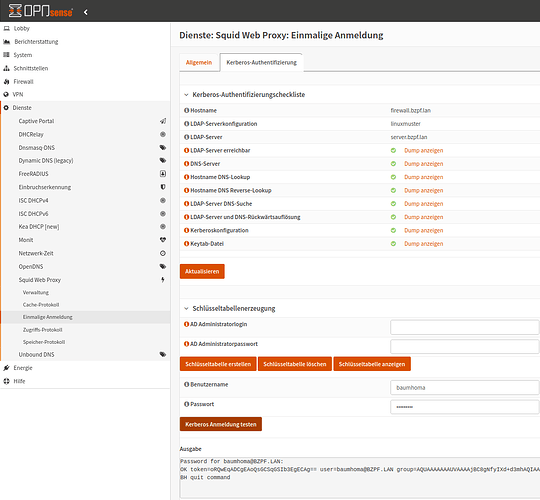Click Kerberos Anmeldung testen button

[x=221, y=424]
